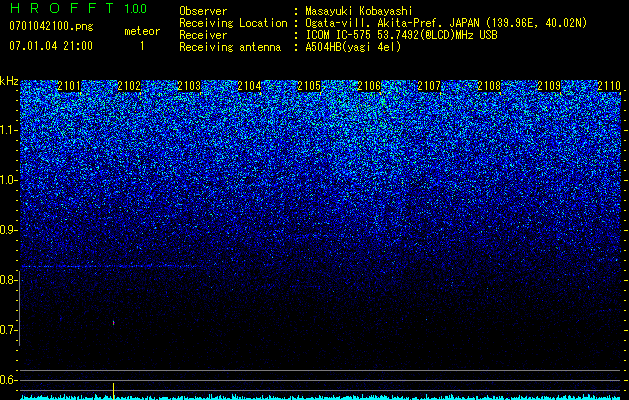The width and height of the screenshot is (629, 400).
Task: Select the file name 0701042100.png
Action: tap(51, 26)
